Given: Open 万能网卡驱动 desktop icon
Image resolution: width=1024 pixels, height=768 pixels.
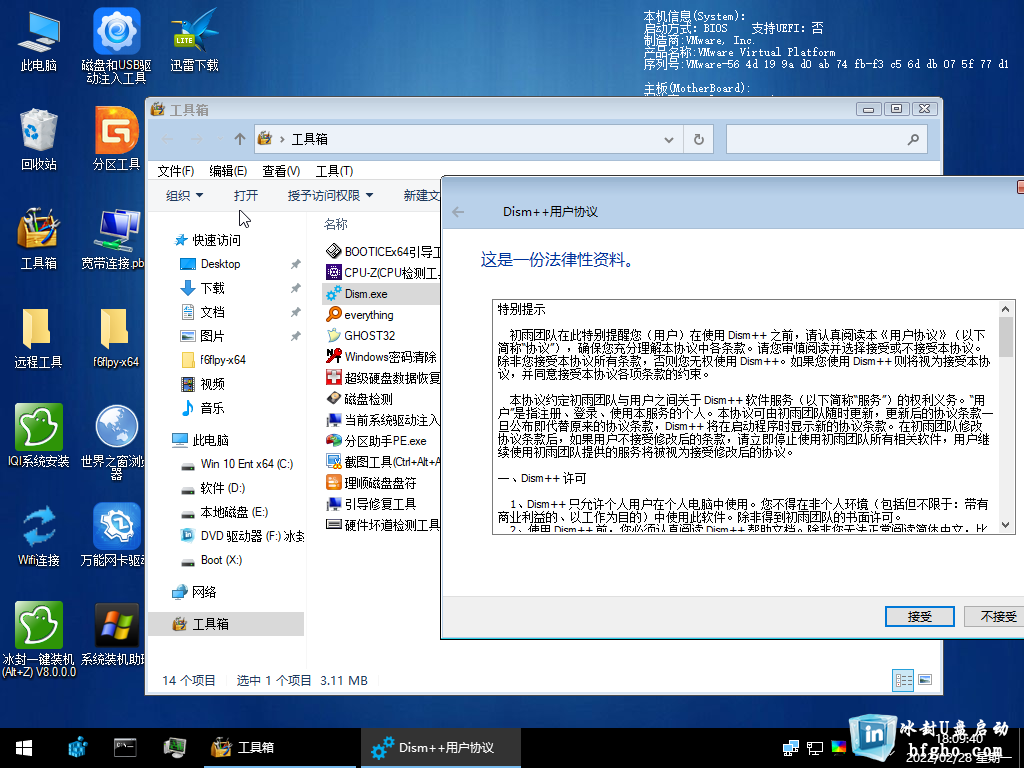Looking at the screenshot, I should [x=114, y=536].
